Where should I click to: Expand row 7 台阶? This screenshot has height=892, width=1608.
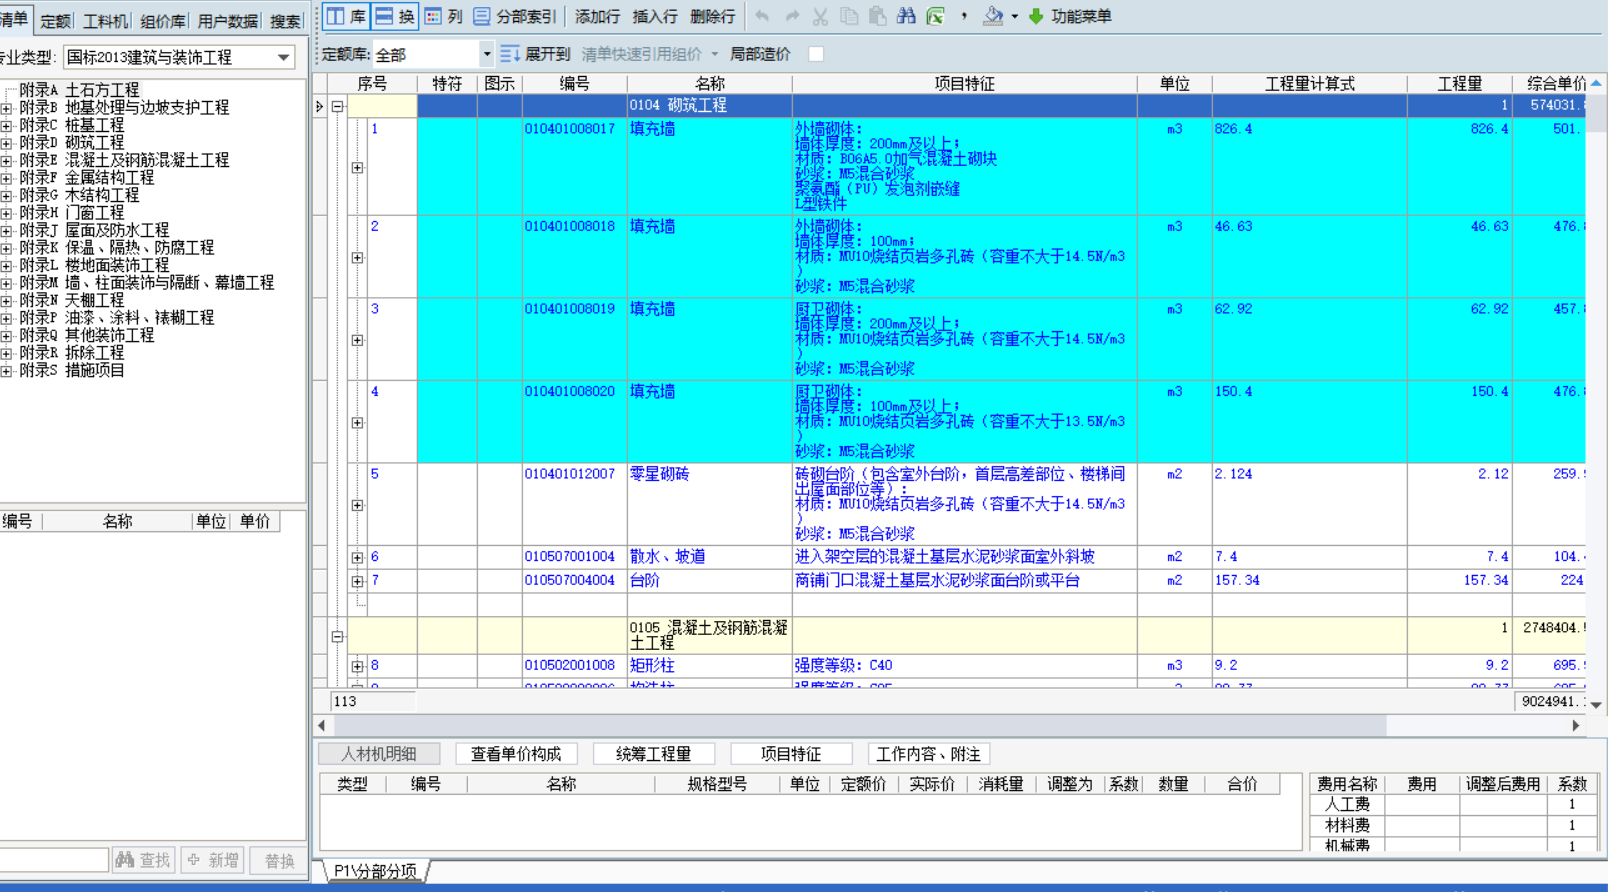pos(357,581)
